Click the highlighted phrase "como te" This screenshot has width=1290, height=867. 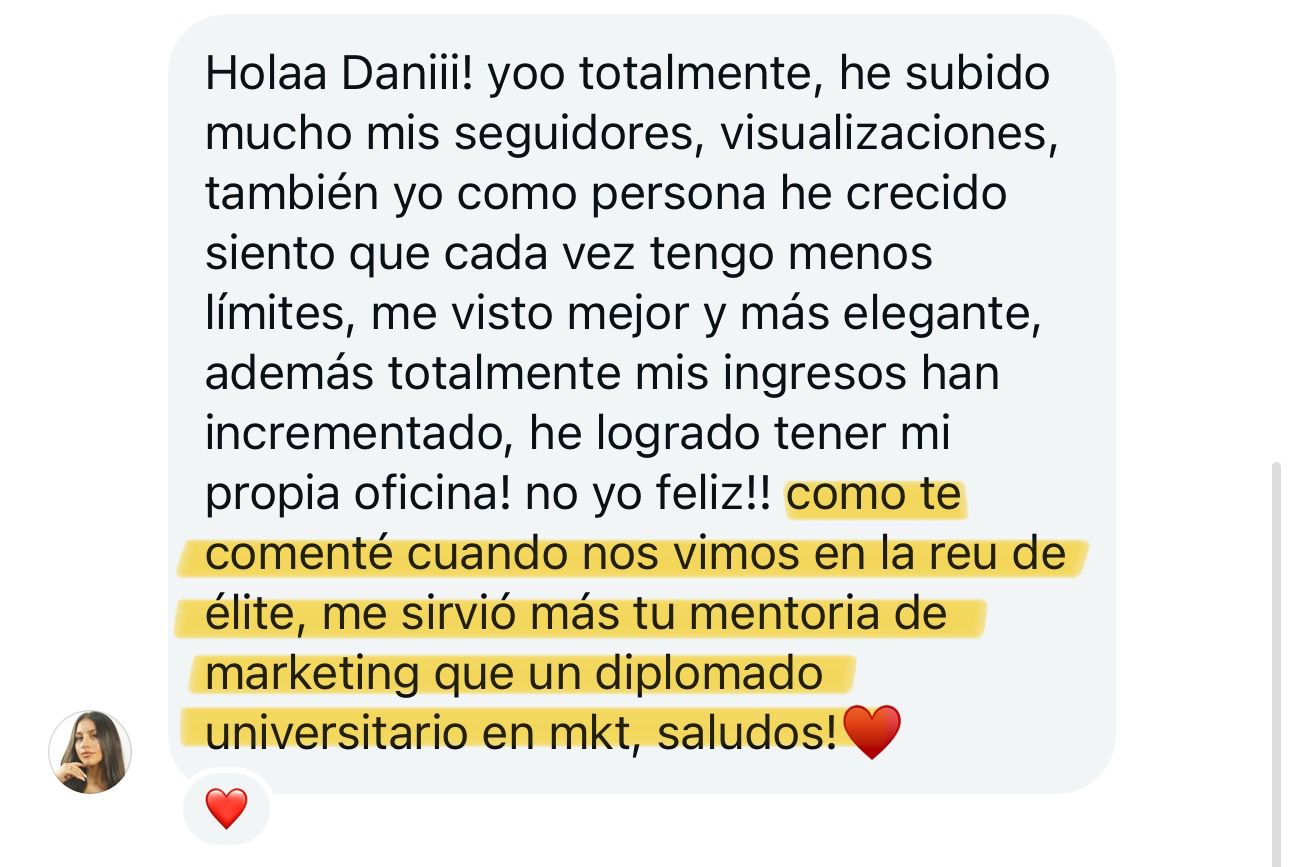point(875,496)
